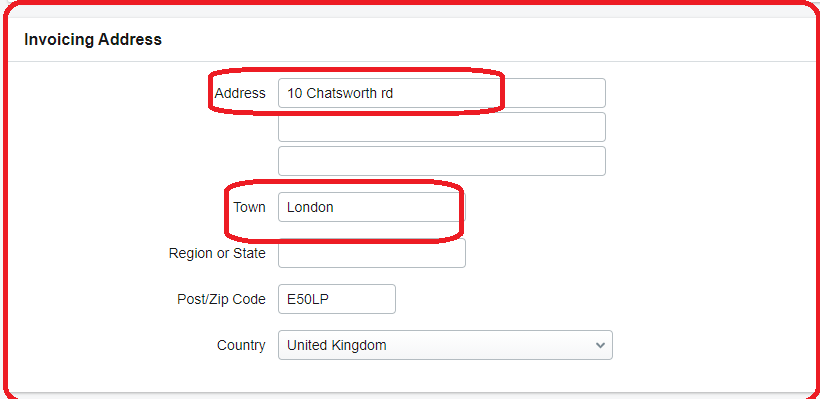Screen dimensions: 820x399
Task: Click the 'Country' field label
Action: tap(241, 345)
